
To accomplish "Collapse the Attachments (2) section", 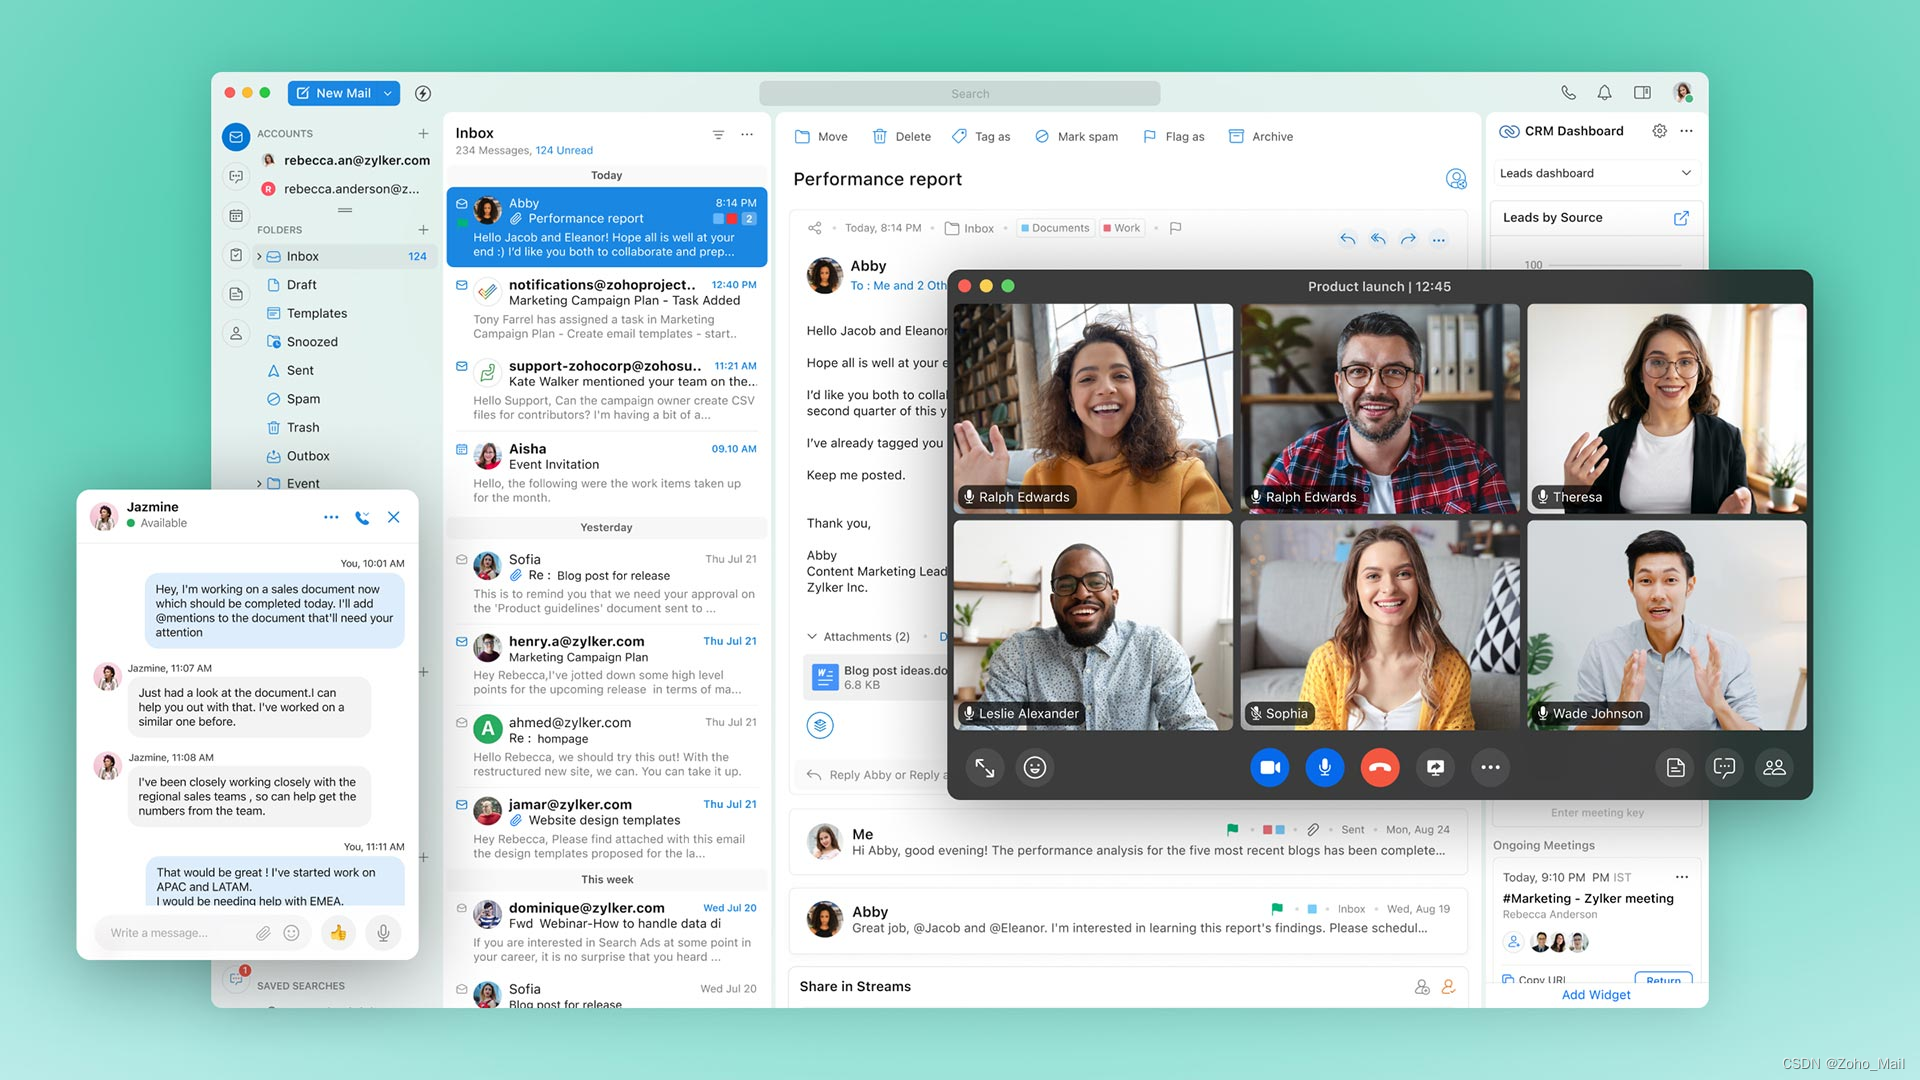I will click(x=812, y=637).
